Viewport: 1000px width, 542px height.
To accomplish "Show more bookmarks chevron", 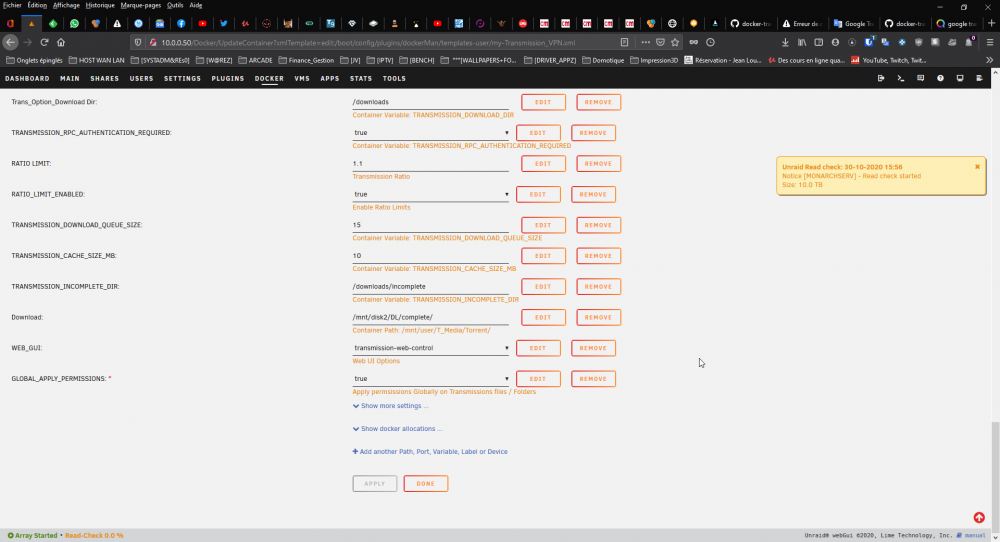I will pos(990,60).
